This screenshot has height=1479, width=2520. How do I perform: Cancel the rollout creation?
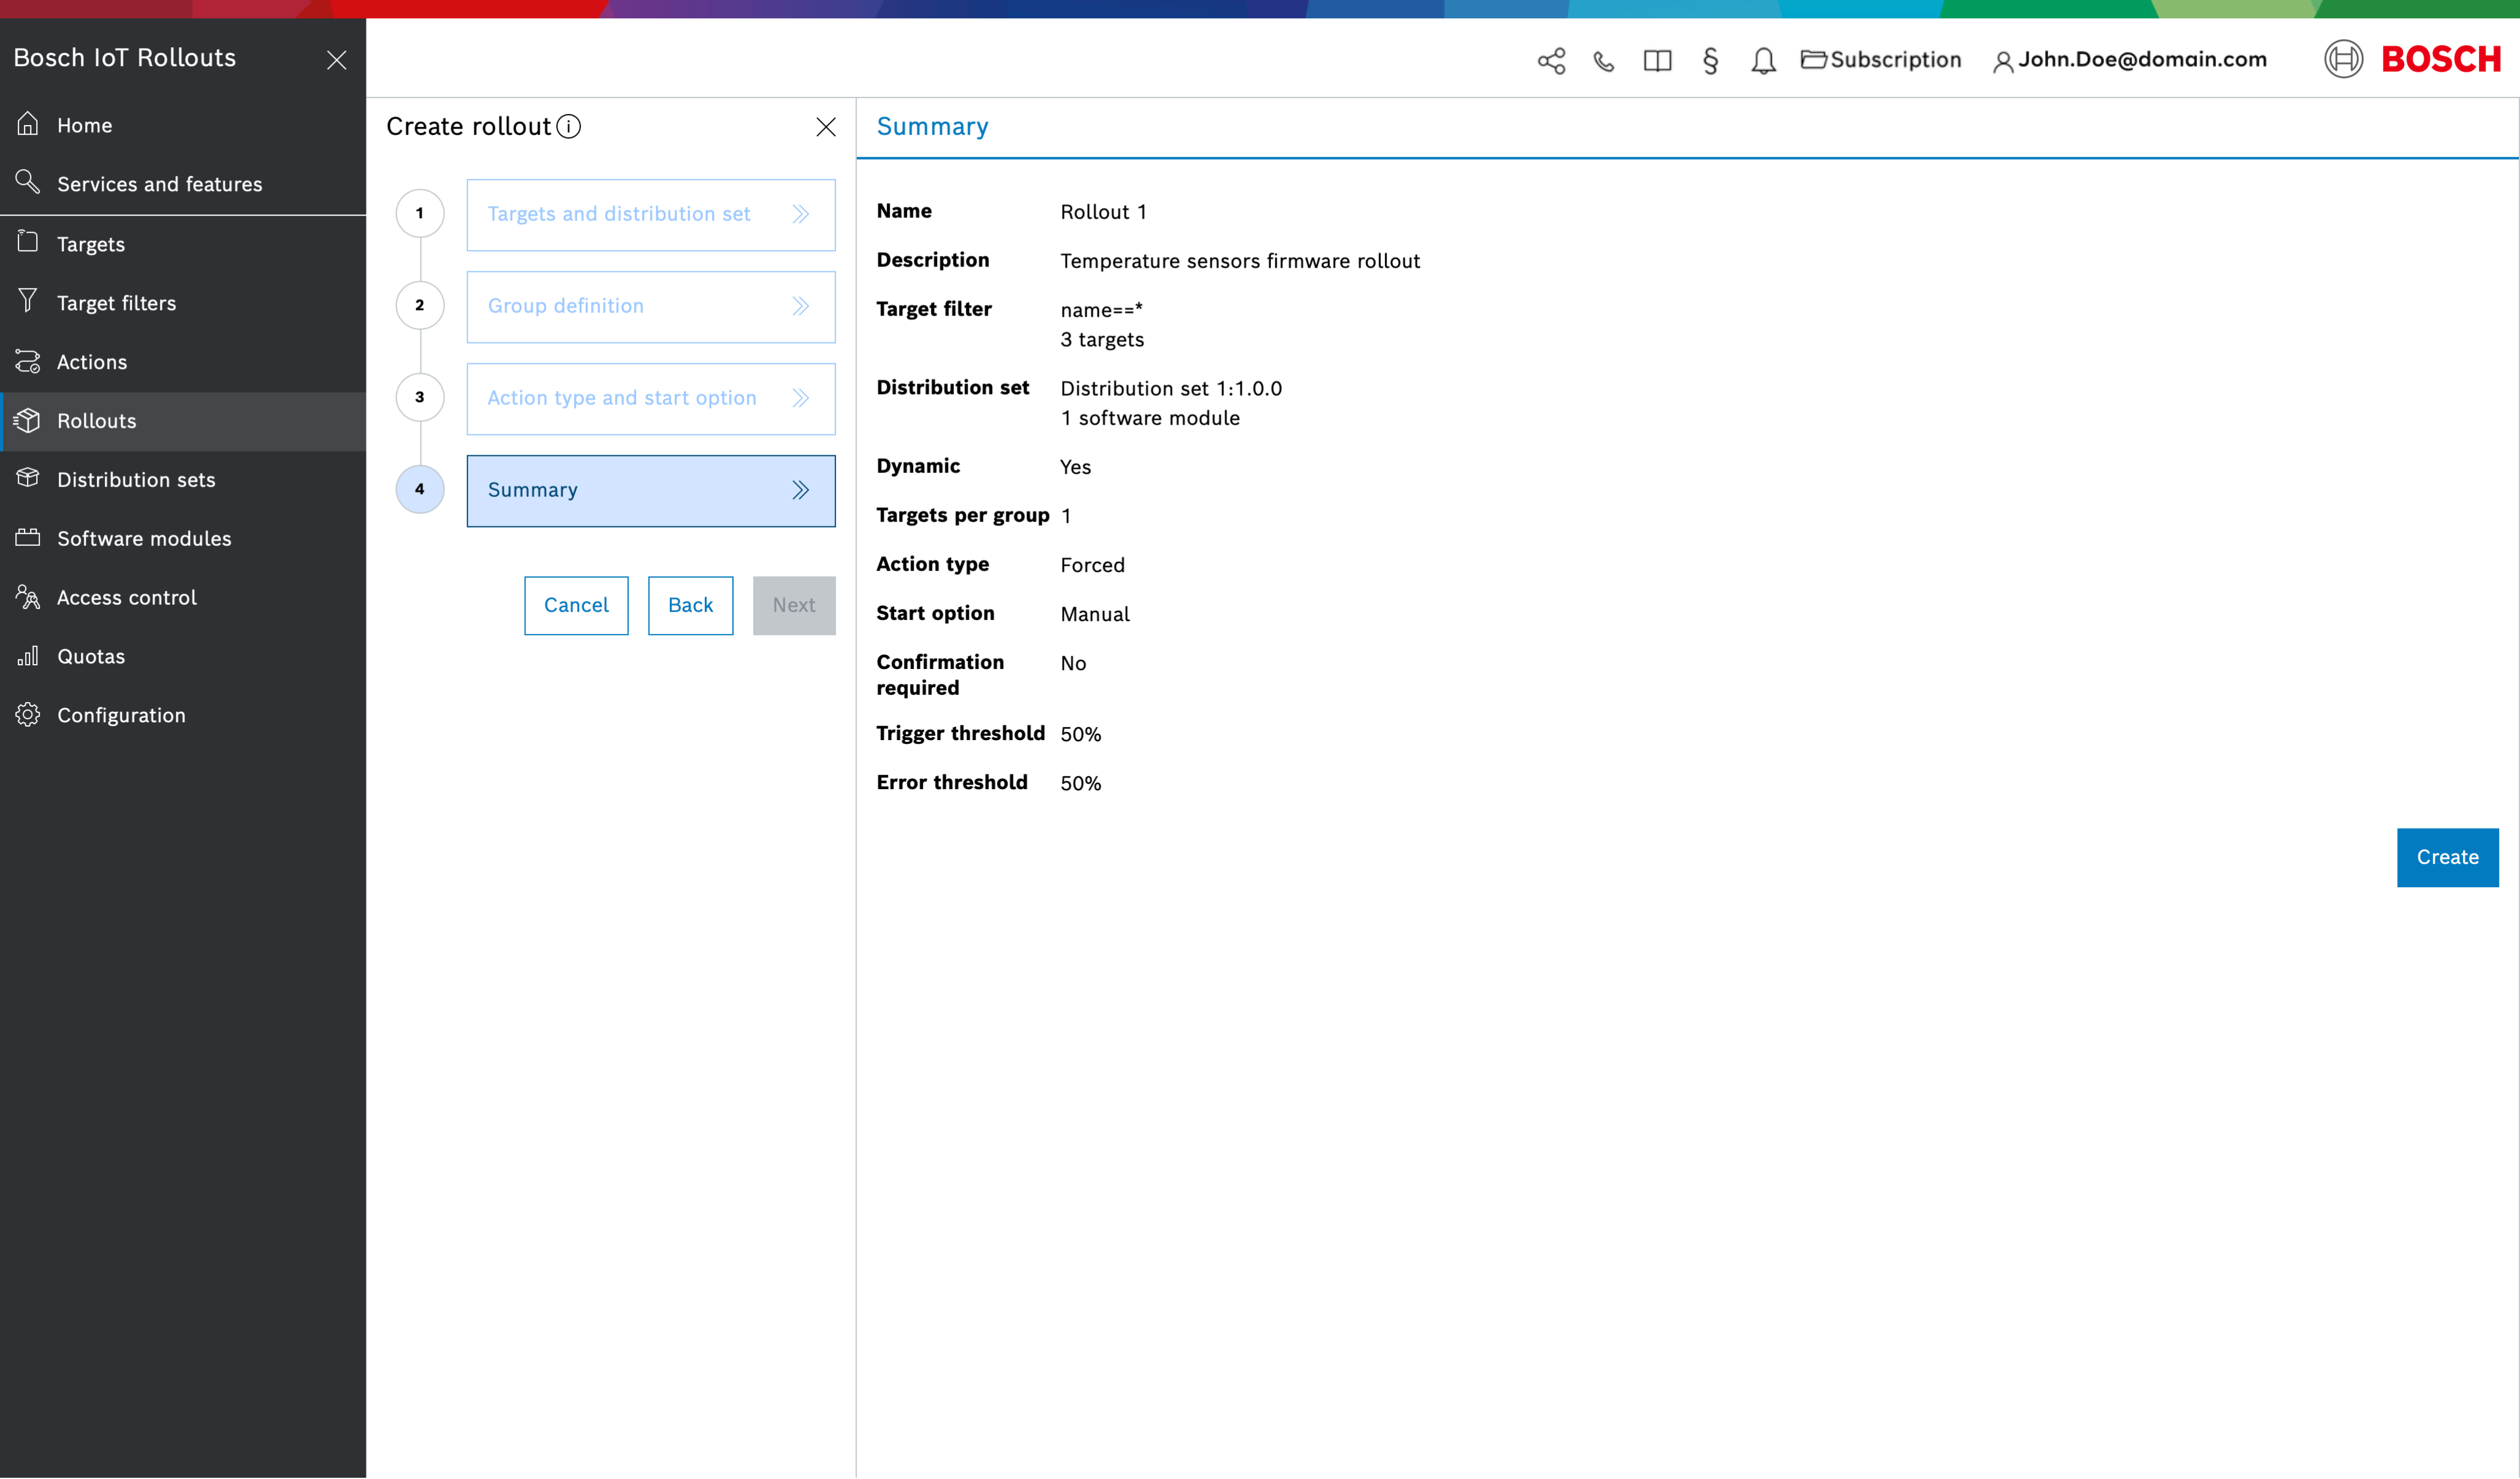(x=576, y=605)
